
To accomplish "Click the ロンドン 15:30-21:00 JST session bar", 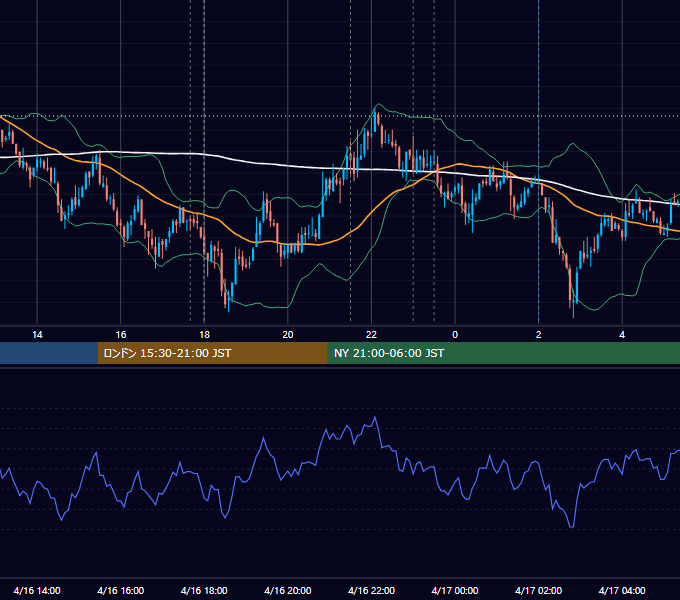I will (212, 353).
